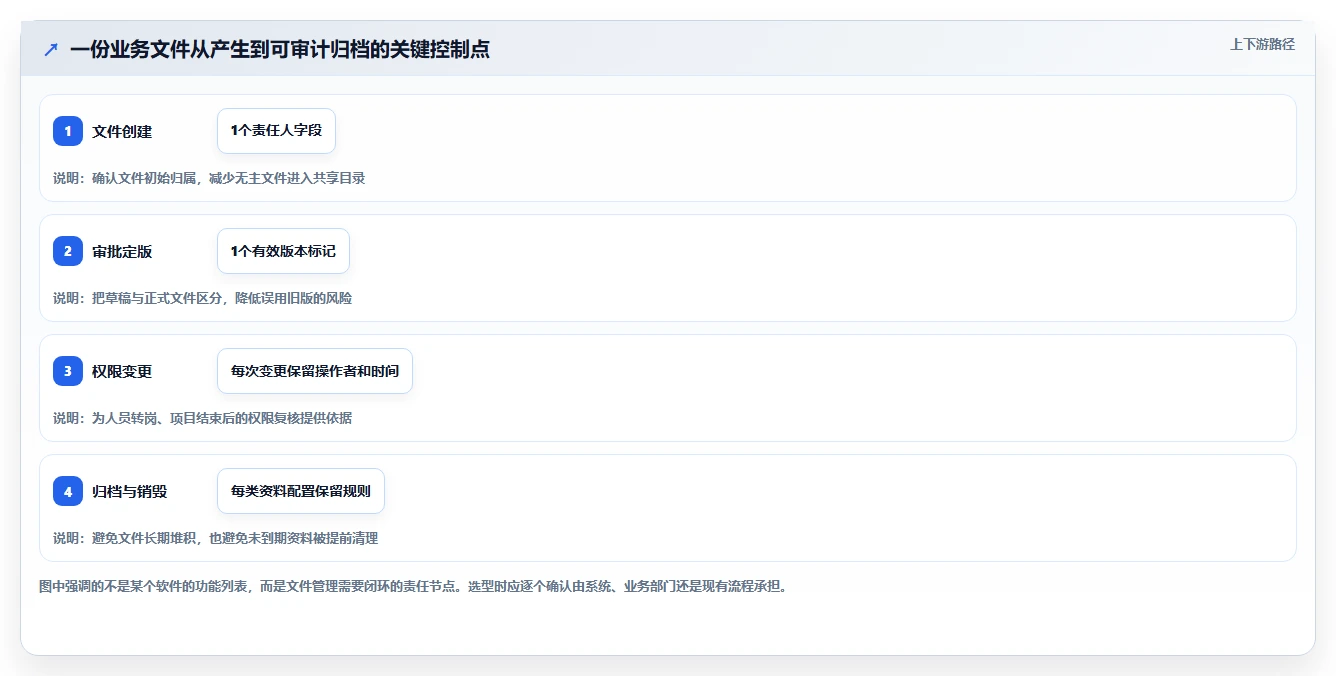Click the 审批定版 step title

122,251
